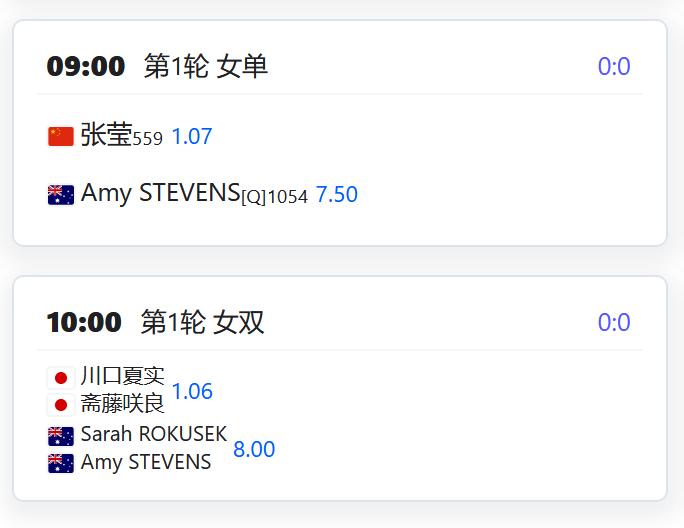The height and width of the screenshot is (528, 684).
Task: Open 0:0 score of 09:00 match
Action: [x=614, y=66]
